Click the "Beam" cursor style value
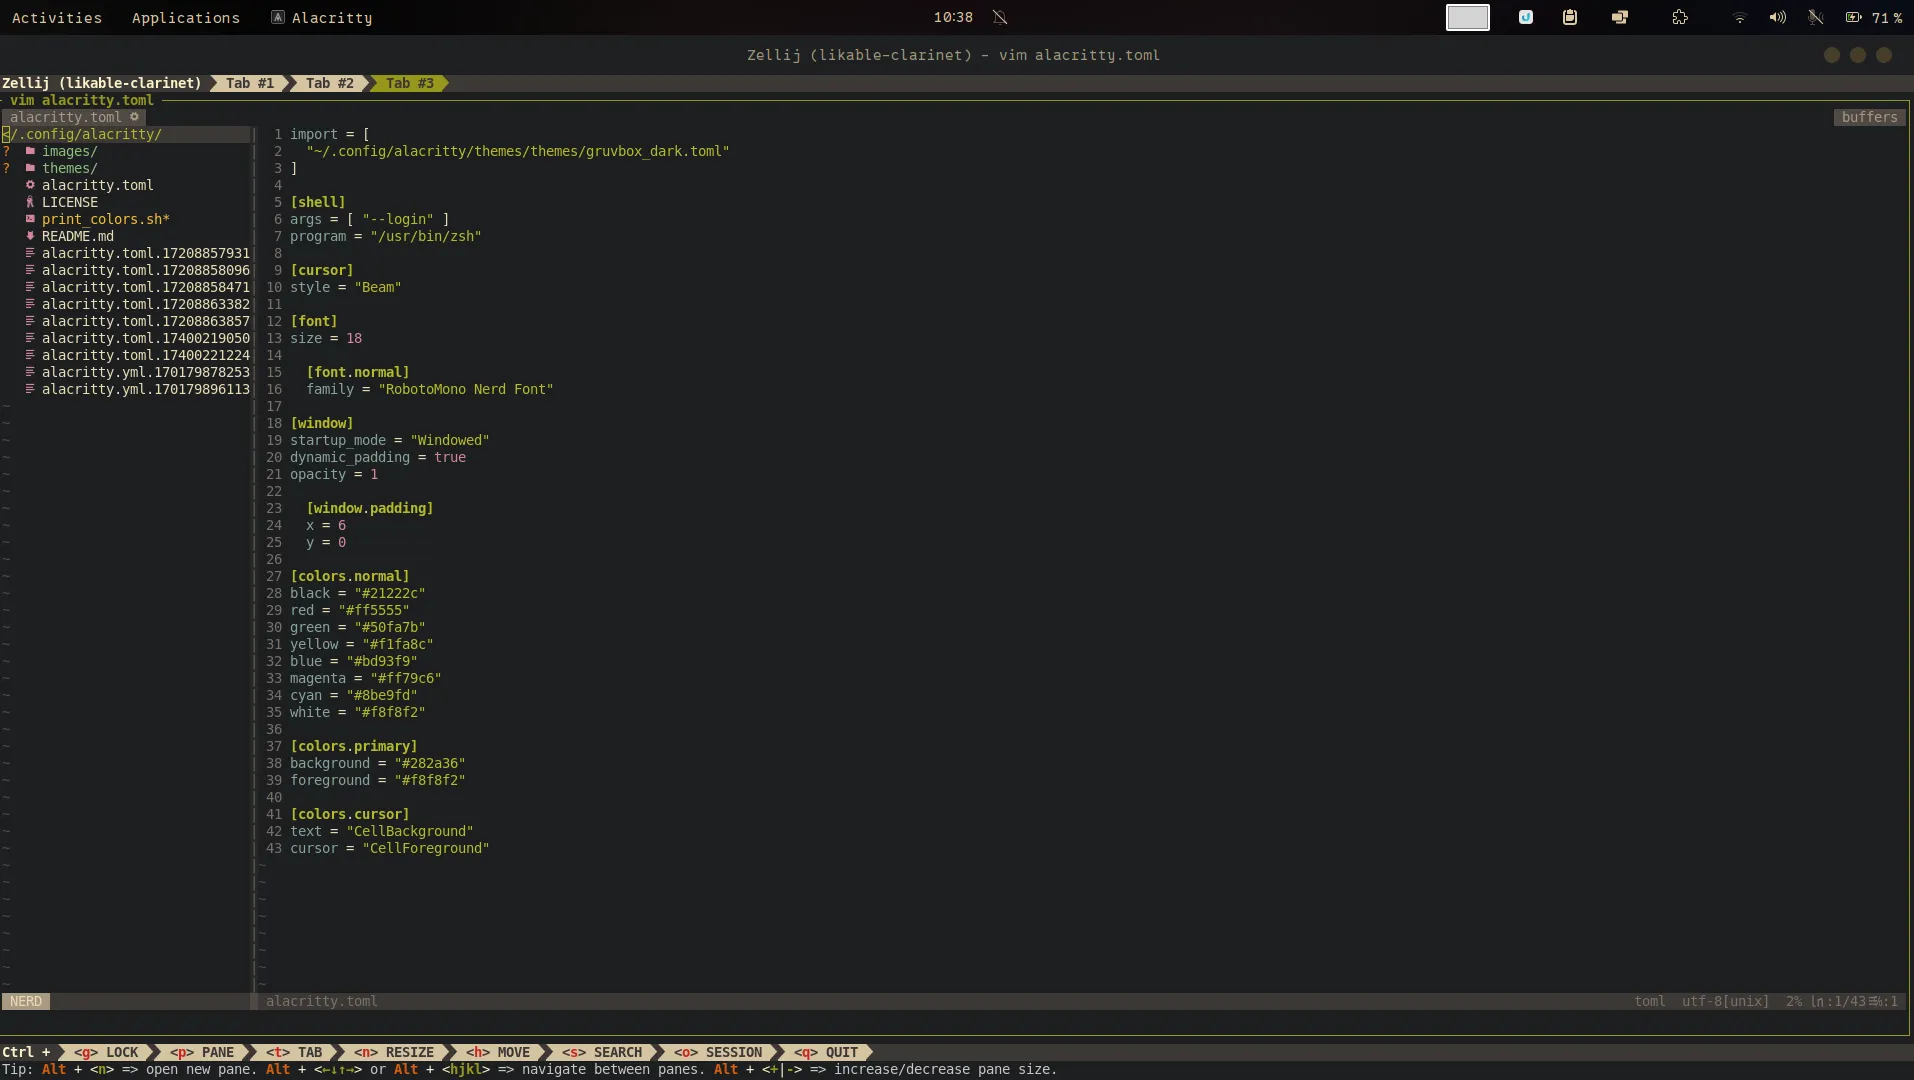The width and height of the screenshot is (1914, 1080). point(378,287)
